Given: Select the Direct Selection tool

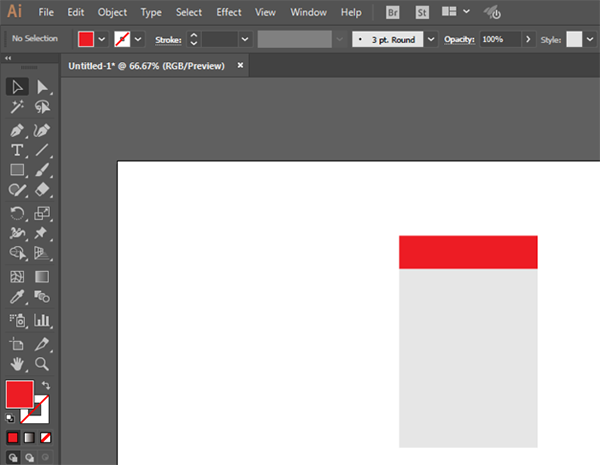Looking at the screenshot, I should coord(42,88).
